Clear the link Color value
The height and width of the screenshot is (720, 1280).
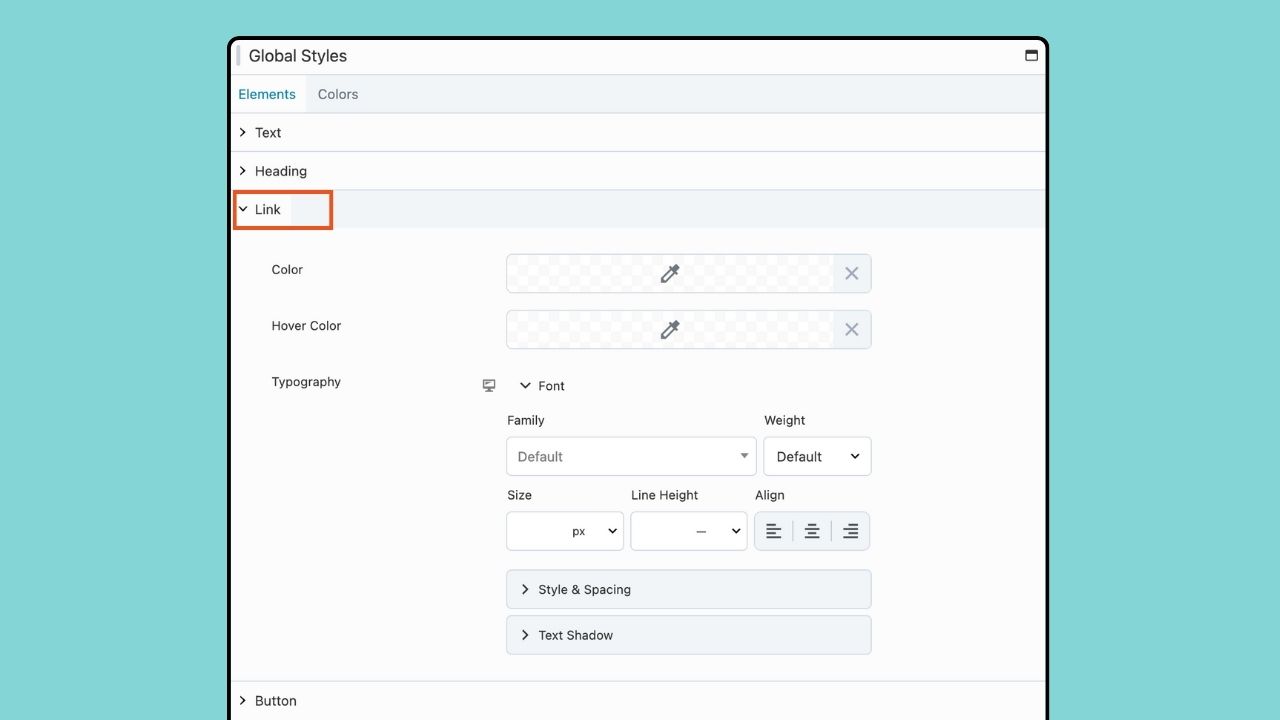pyautogui.click(x=851, y=273)
